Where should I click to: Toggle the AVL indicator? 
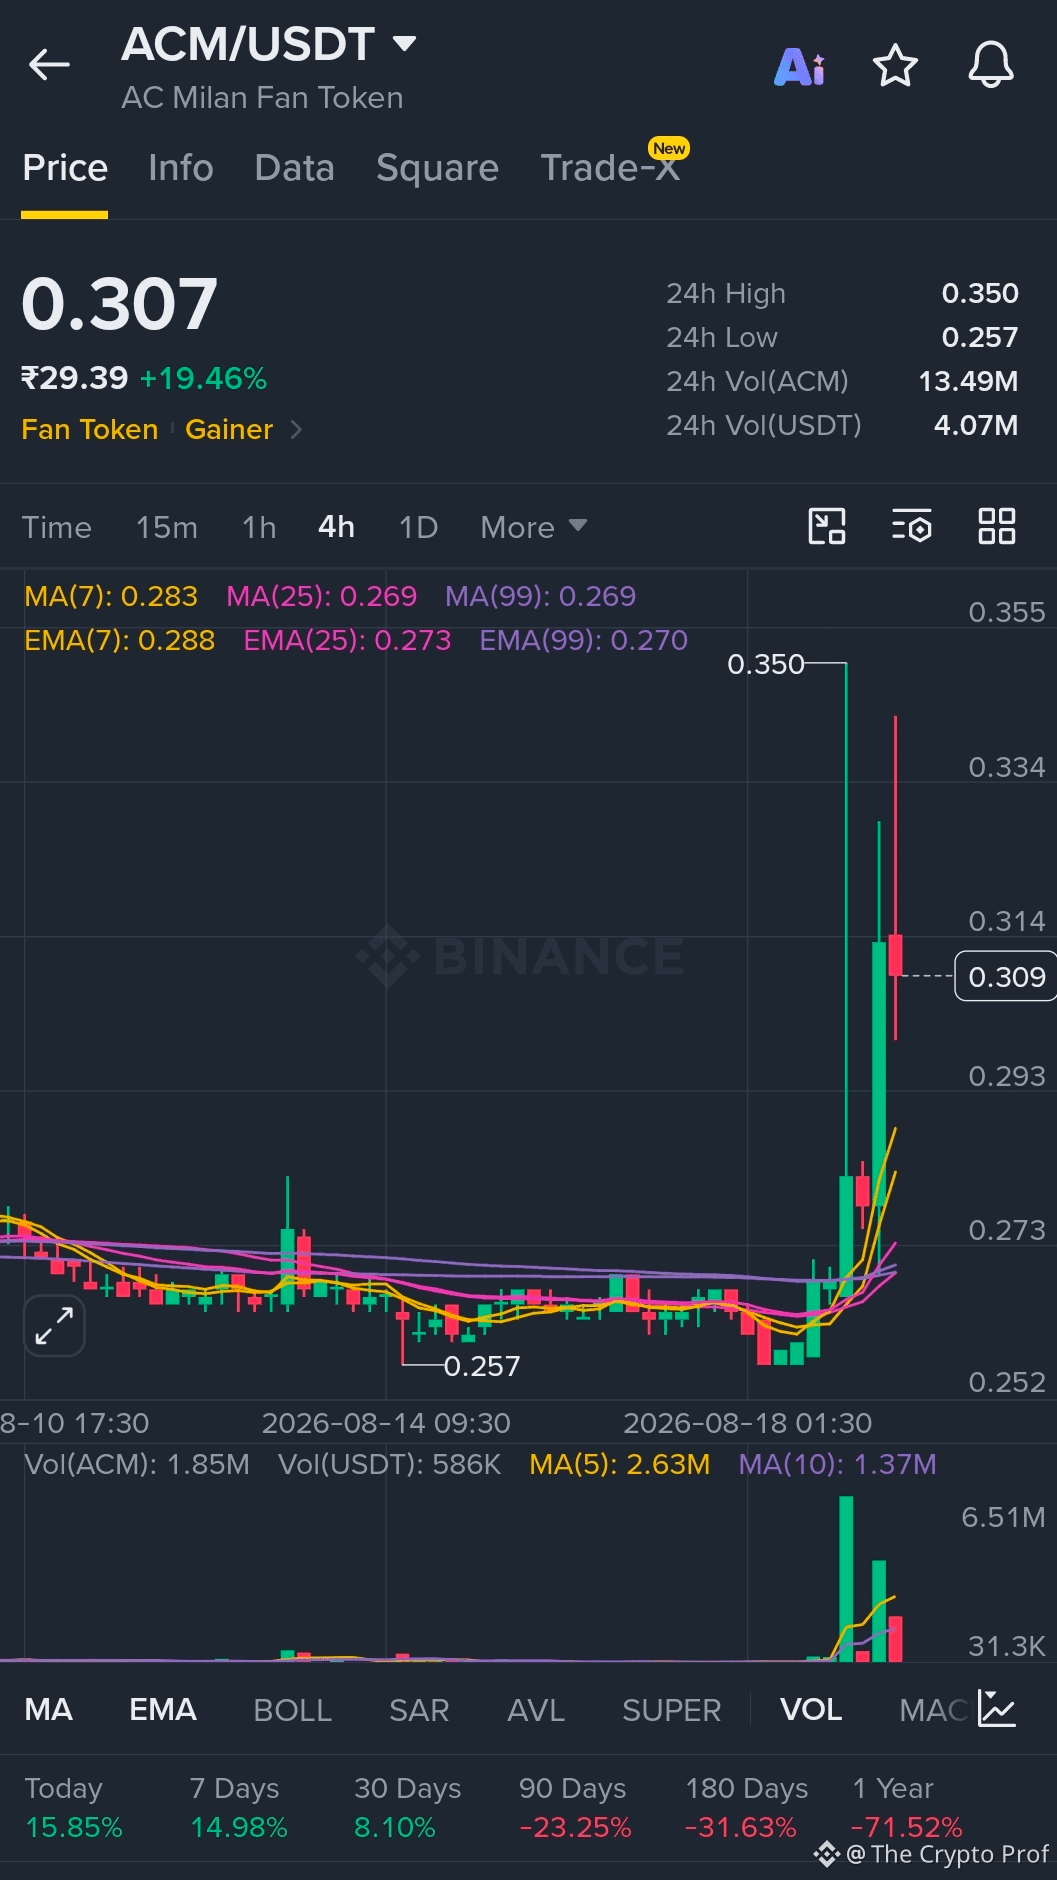536,1709
